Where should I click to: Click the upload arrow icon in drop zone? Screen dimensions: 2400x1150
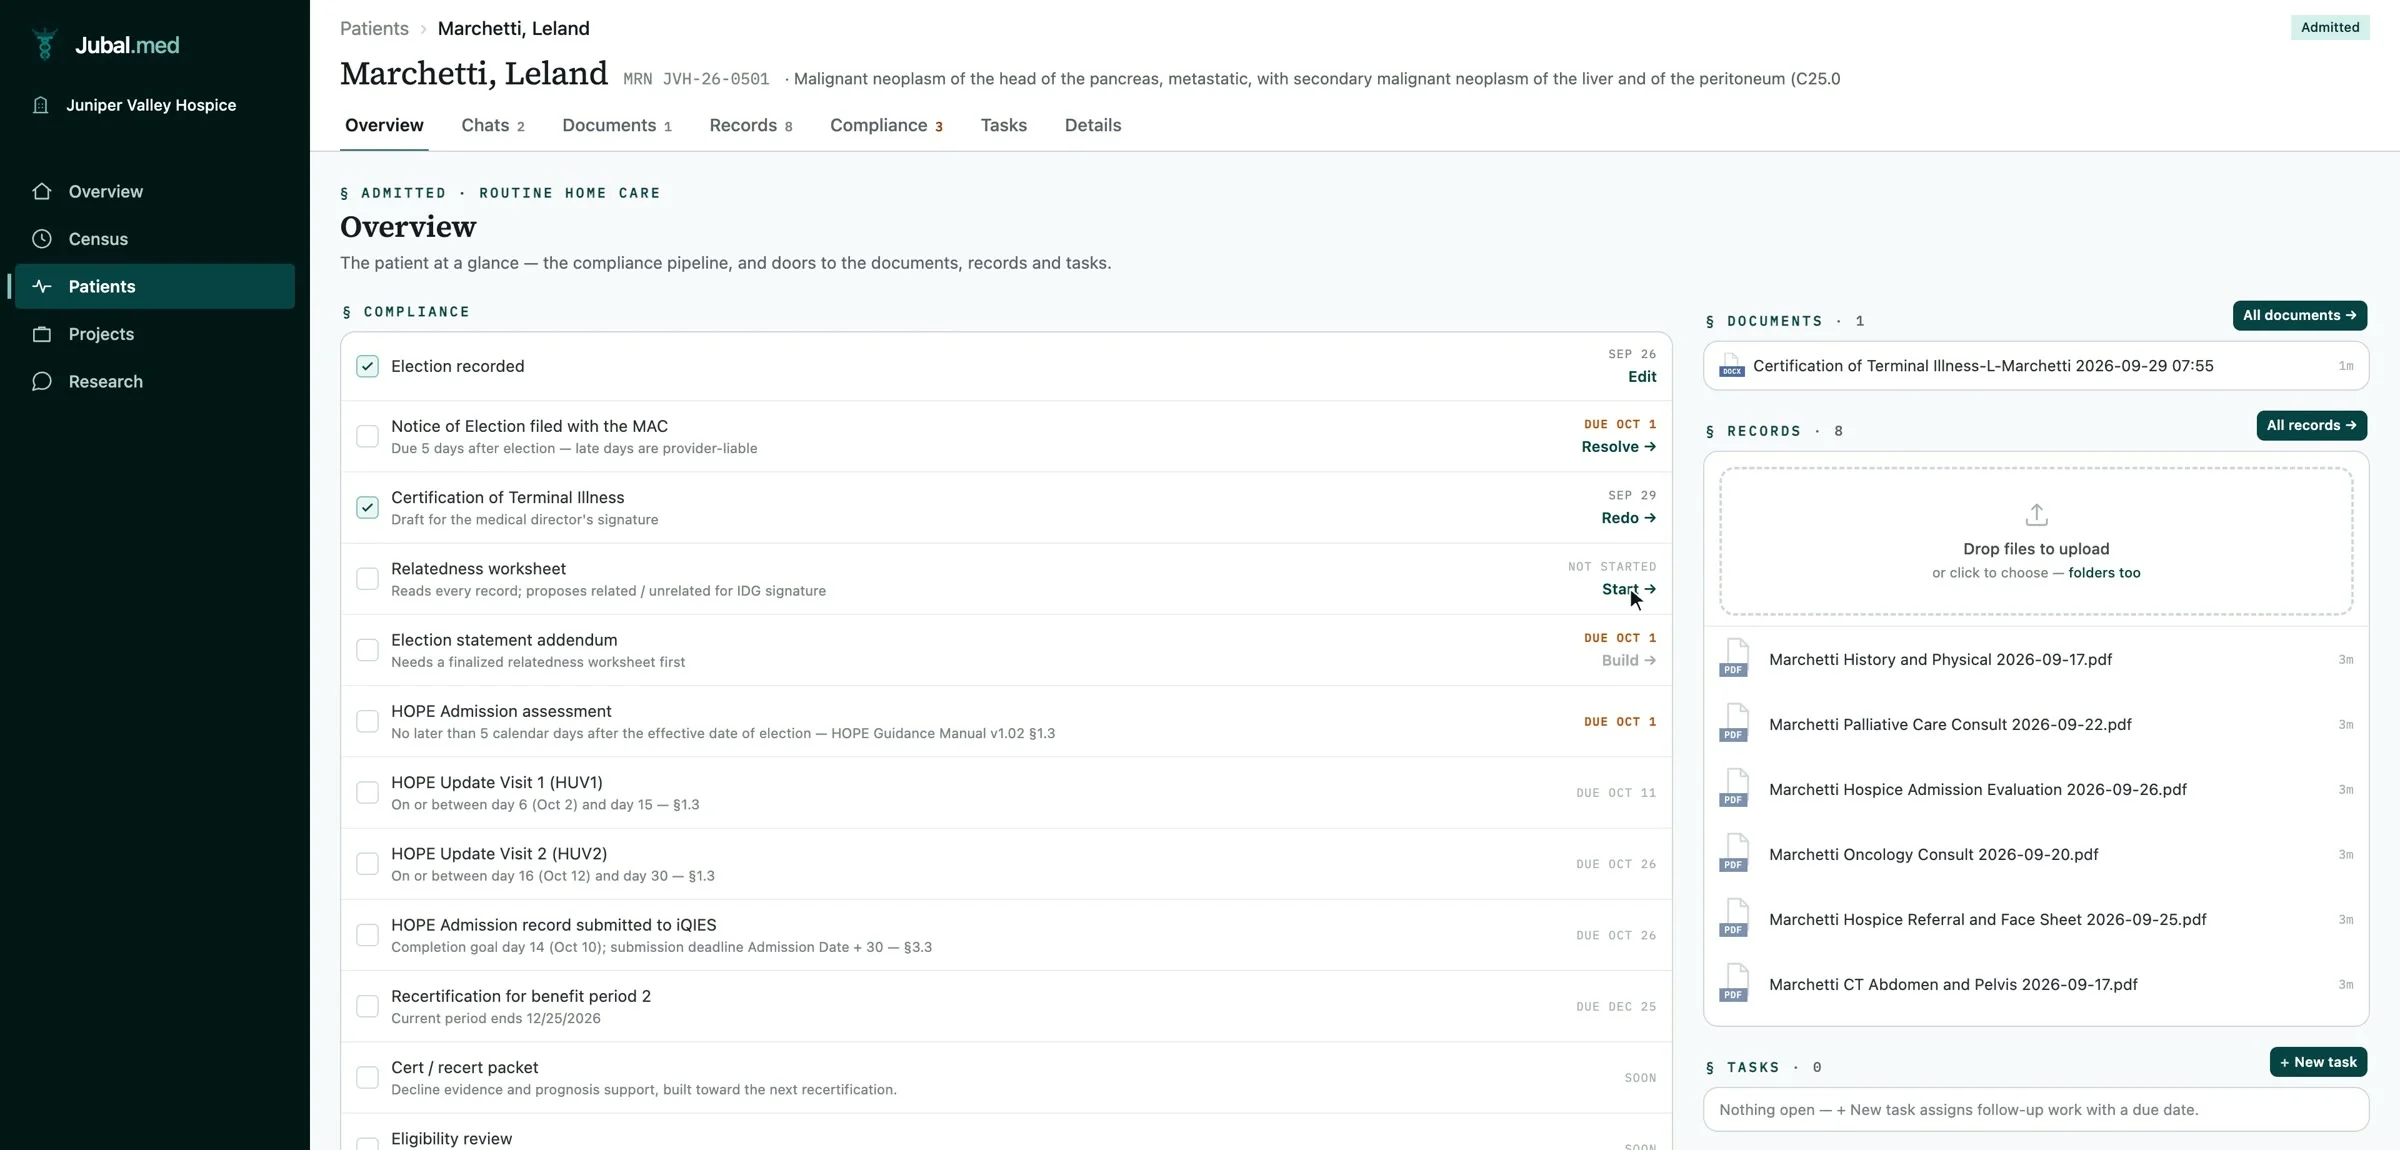pyautogui.click(x=2036, y=515)
